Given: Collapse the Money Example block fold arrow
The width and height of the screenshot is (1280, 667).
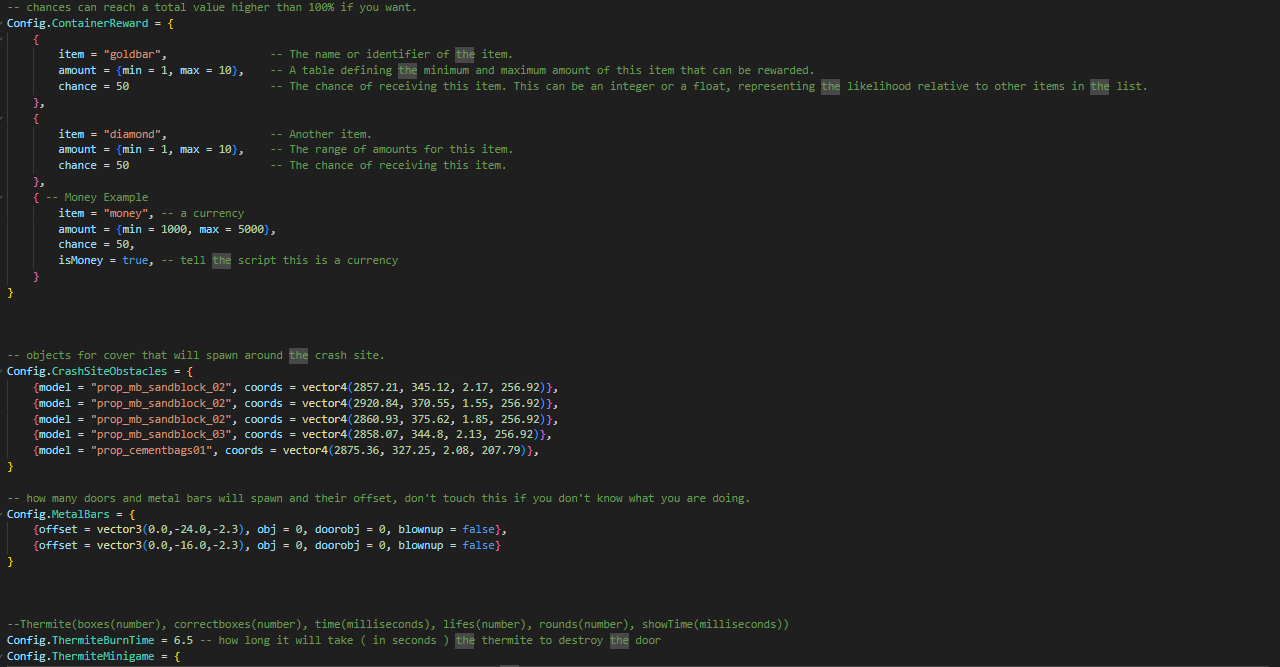Looking at the screenshot, I should [x=3, y=197].
